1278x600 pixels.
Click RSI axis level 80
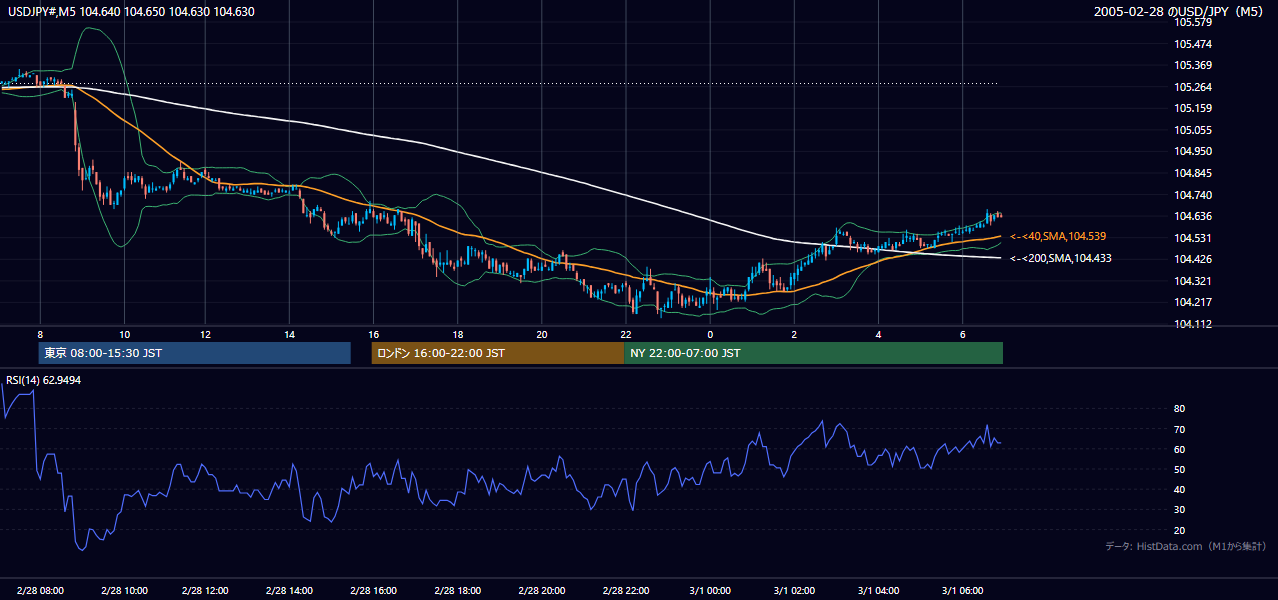[x=1180, y=409]
